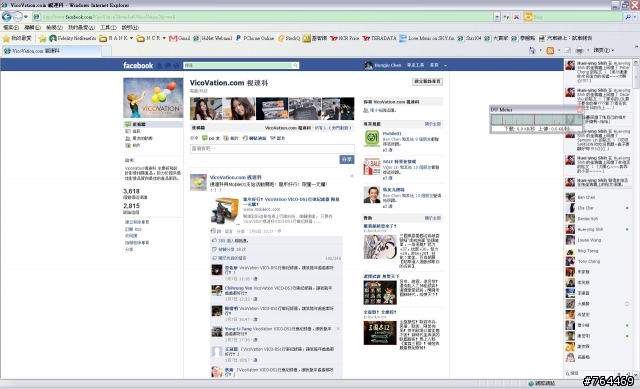This screenshot has height=389, width=640.
Task: Select the VicoVation.com browser tab
Action: point(51,51)
